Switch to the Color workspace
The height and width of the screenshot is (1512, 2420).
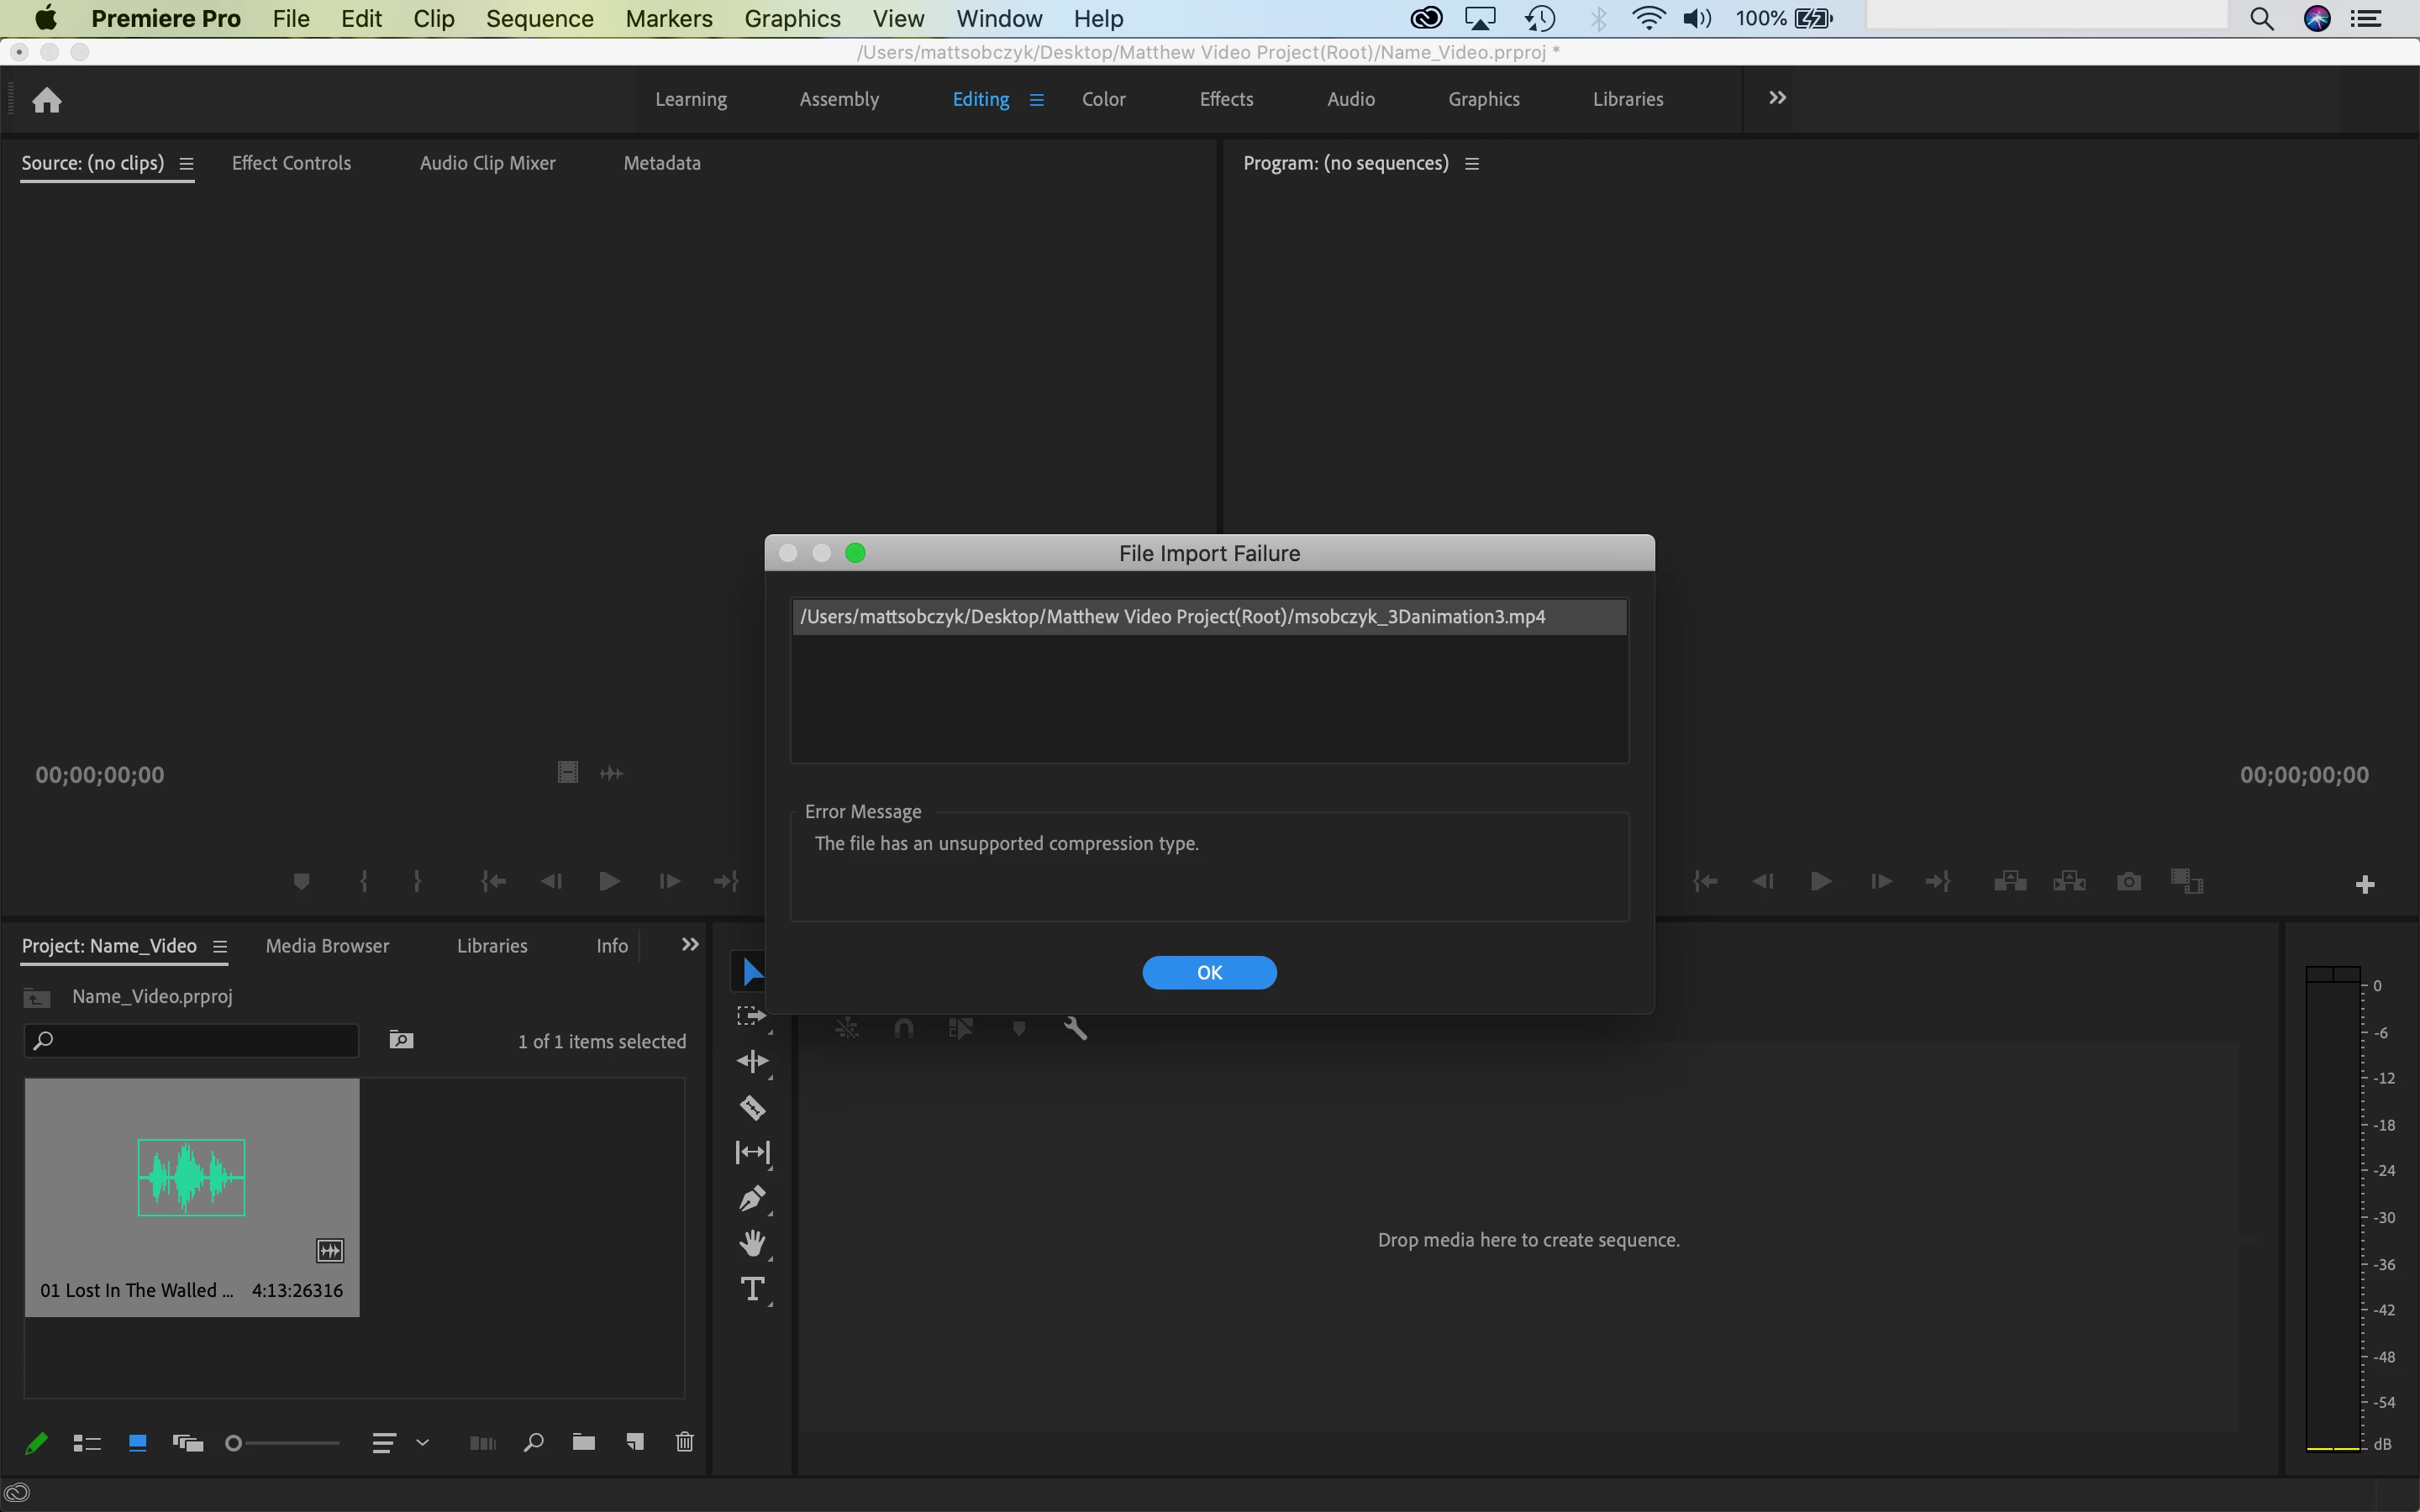tap(1103, 99)
